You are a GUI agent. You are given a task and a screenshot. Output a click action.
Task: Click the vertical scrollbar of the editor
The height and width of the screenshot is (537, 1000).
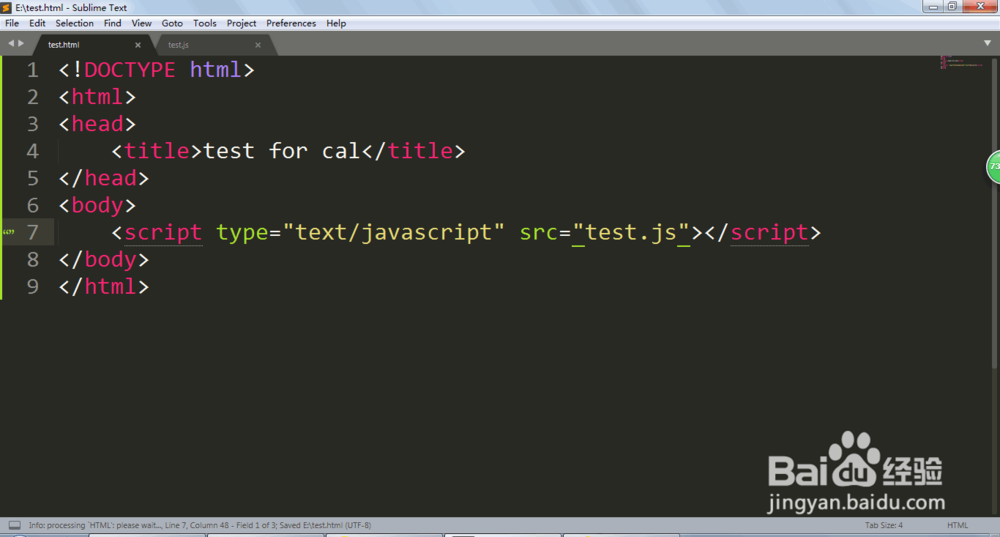click(995, 212)
